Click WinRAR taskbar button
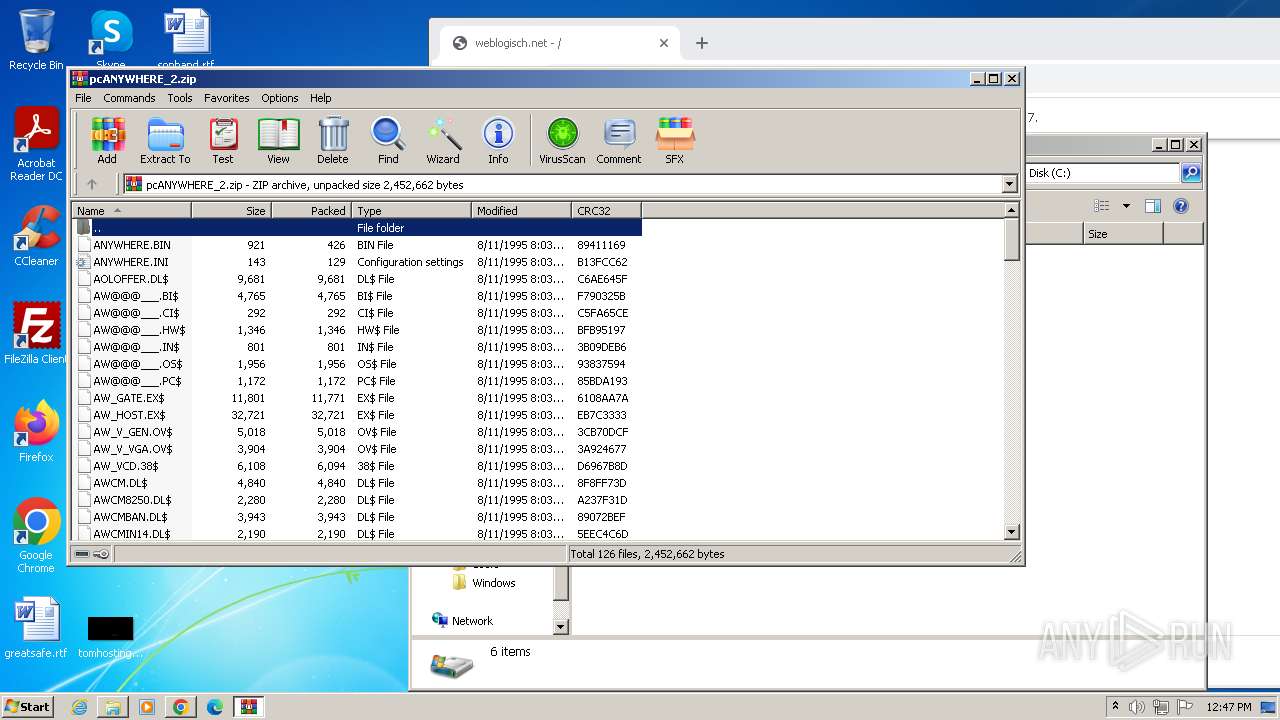Viewport: 1280px width, 720px height. pyautogui.click(x=249, y=707)
